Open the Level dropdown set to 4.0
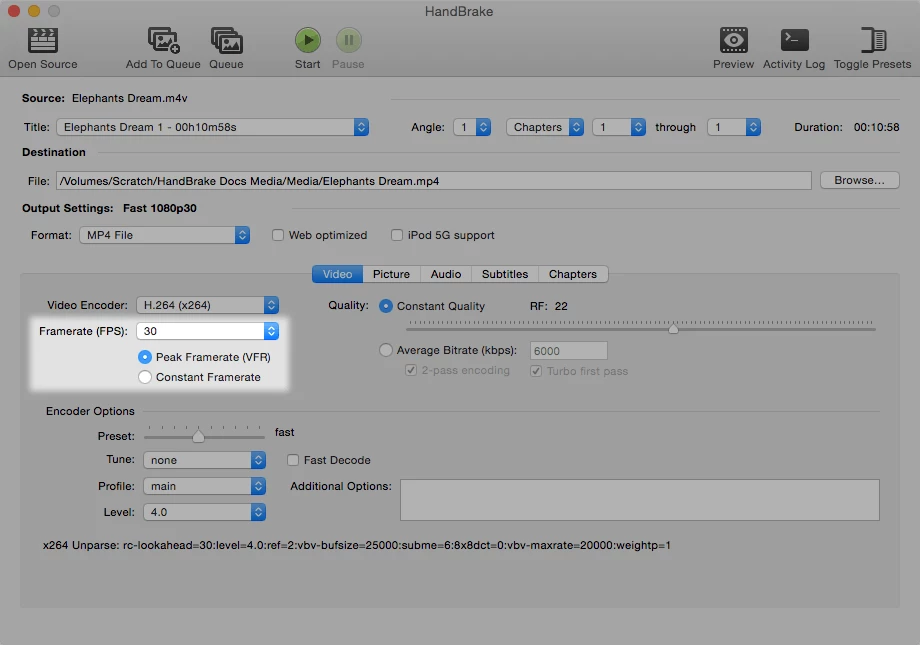 [204, 512]
